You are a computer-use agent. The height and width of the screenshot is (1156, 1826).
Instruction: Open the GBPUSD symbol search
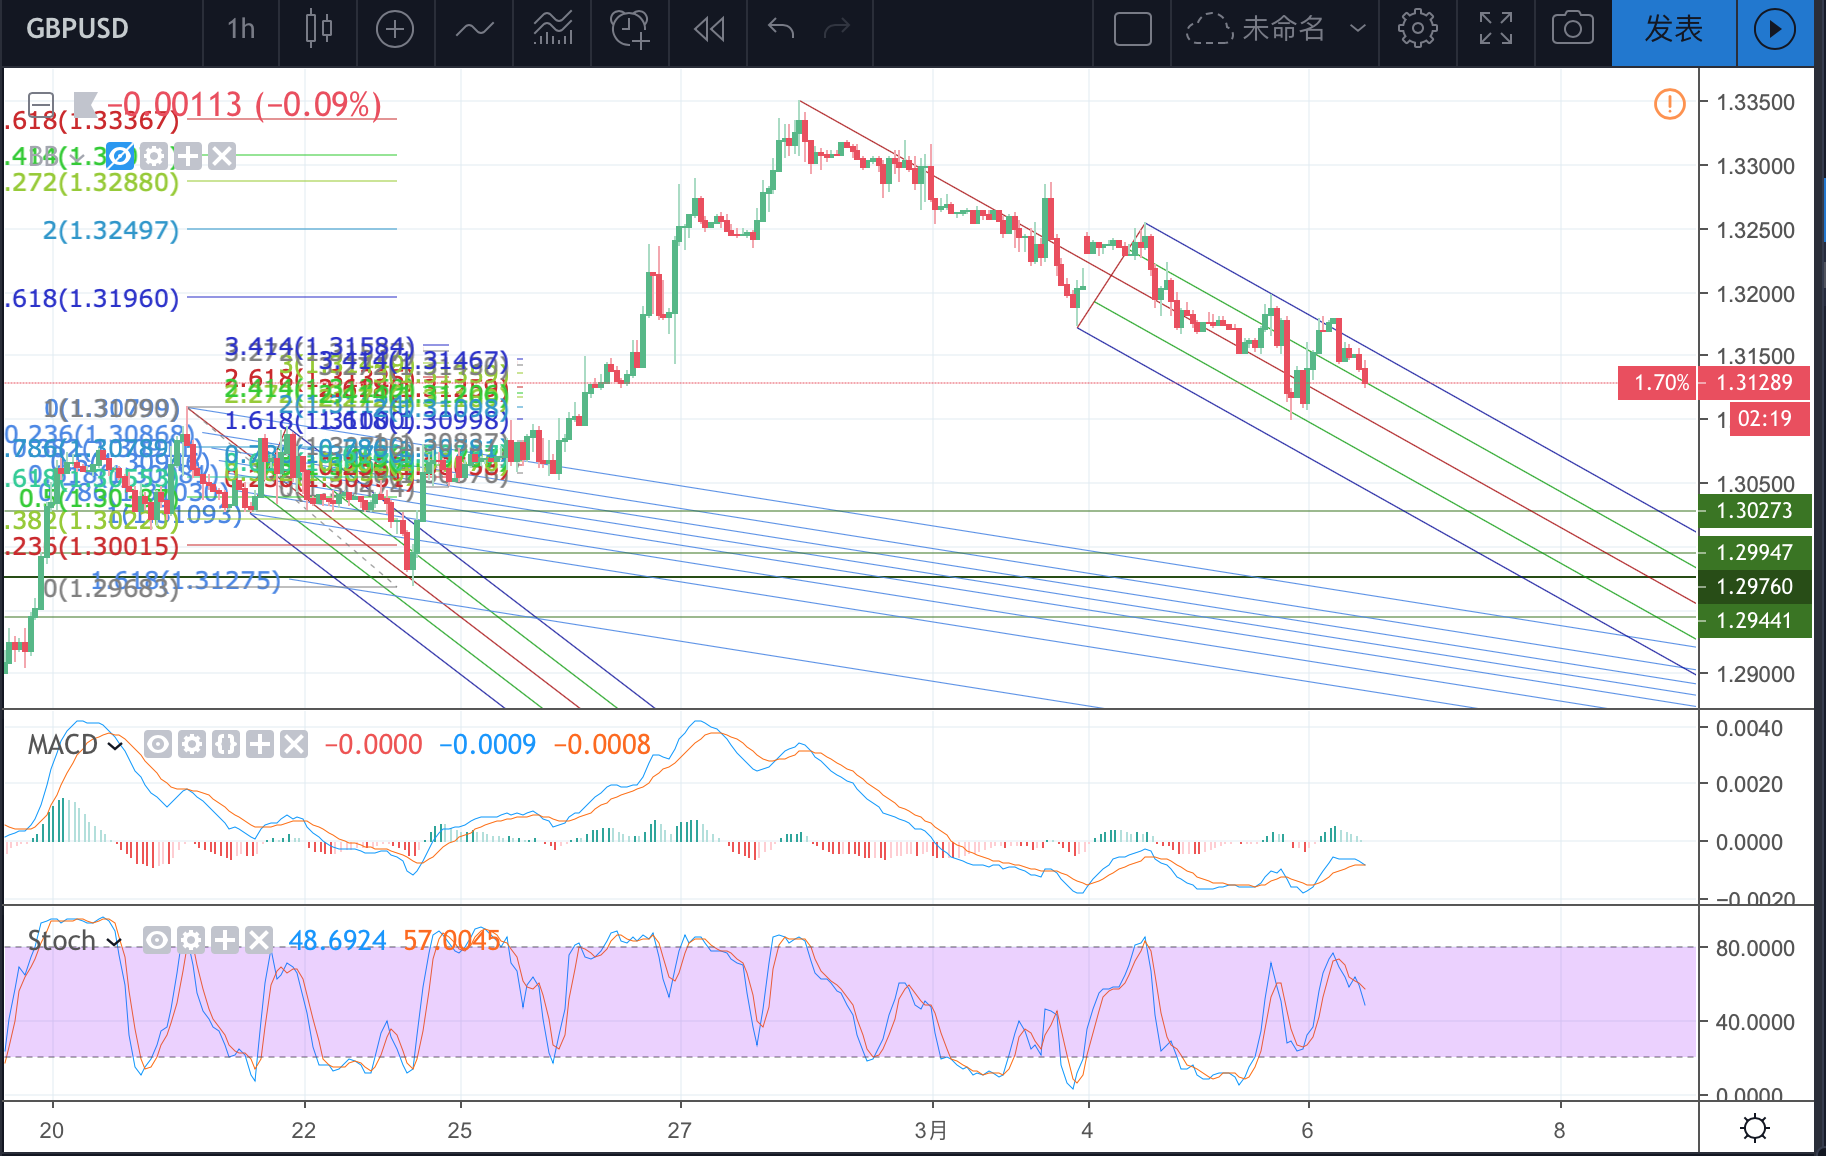coord(78,29)
